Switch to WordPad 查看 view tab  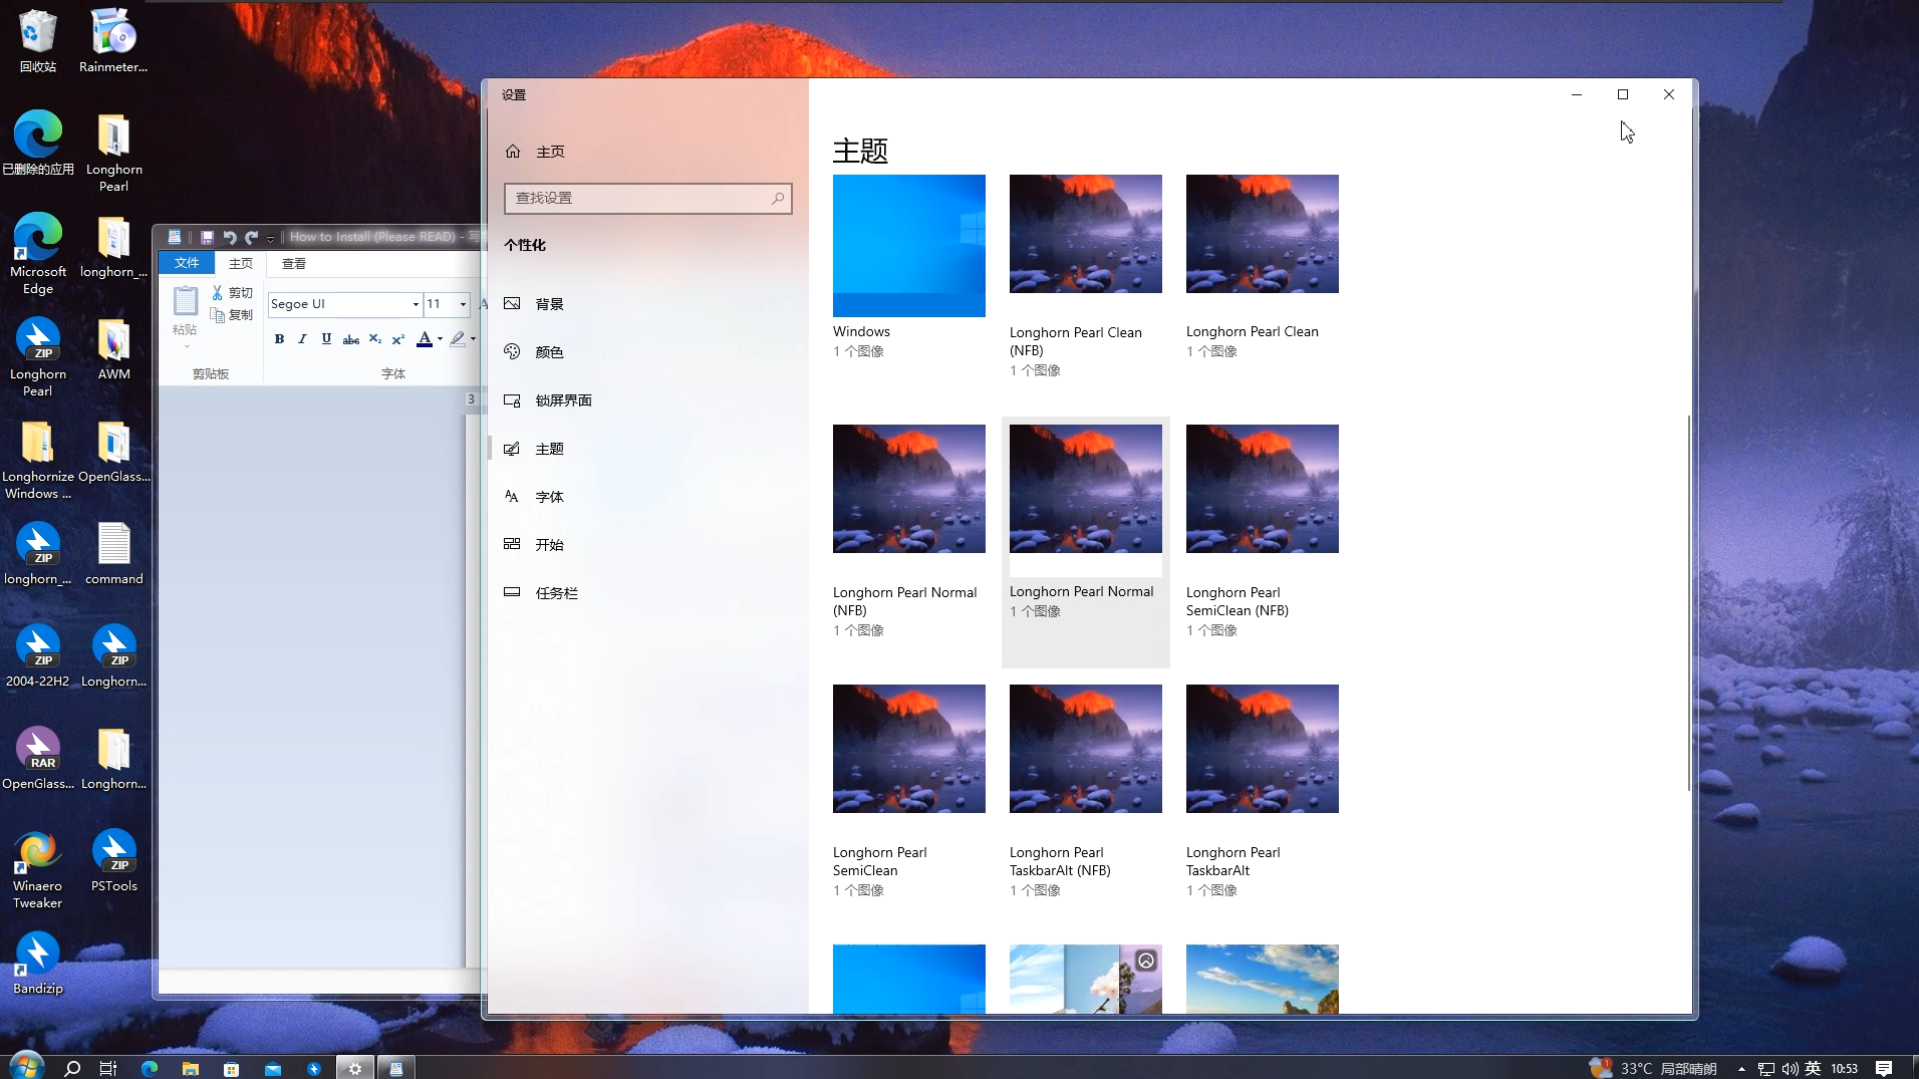(x=294, y=263)
